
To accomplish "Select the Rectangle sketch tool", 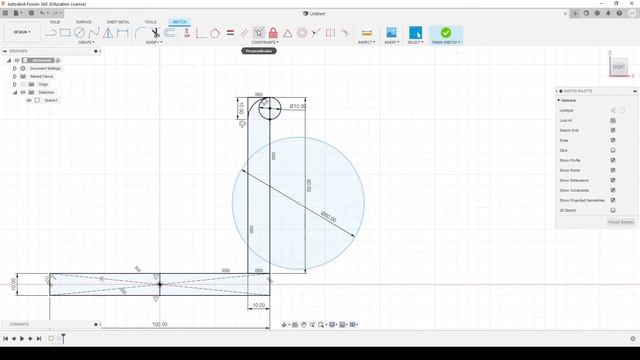I will tap(65, 33).
